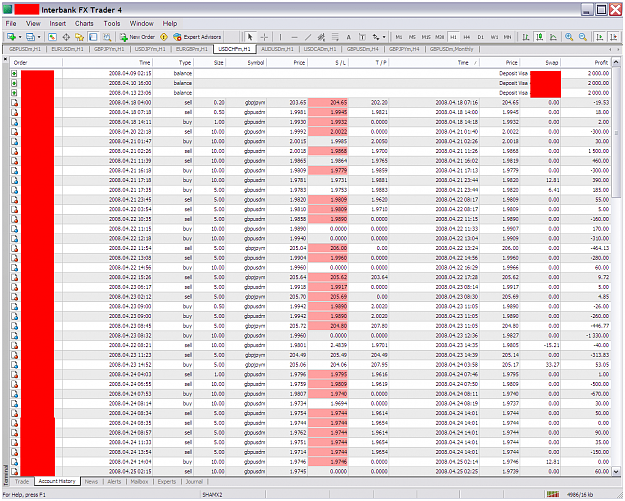Select the M1 timeframe
The image size is (625, 501).
coord(399,37)
